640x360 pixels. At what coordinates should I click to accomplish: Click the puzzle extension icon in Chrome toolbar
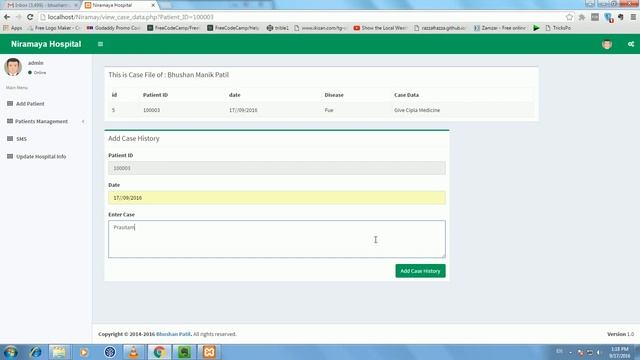pos(582,17)
